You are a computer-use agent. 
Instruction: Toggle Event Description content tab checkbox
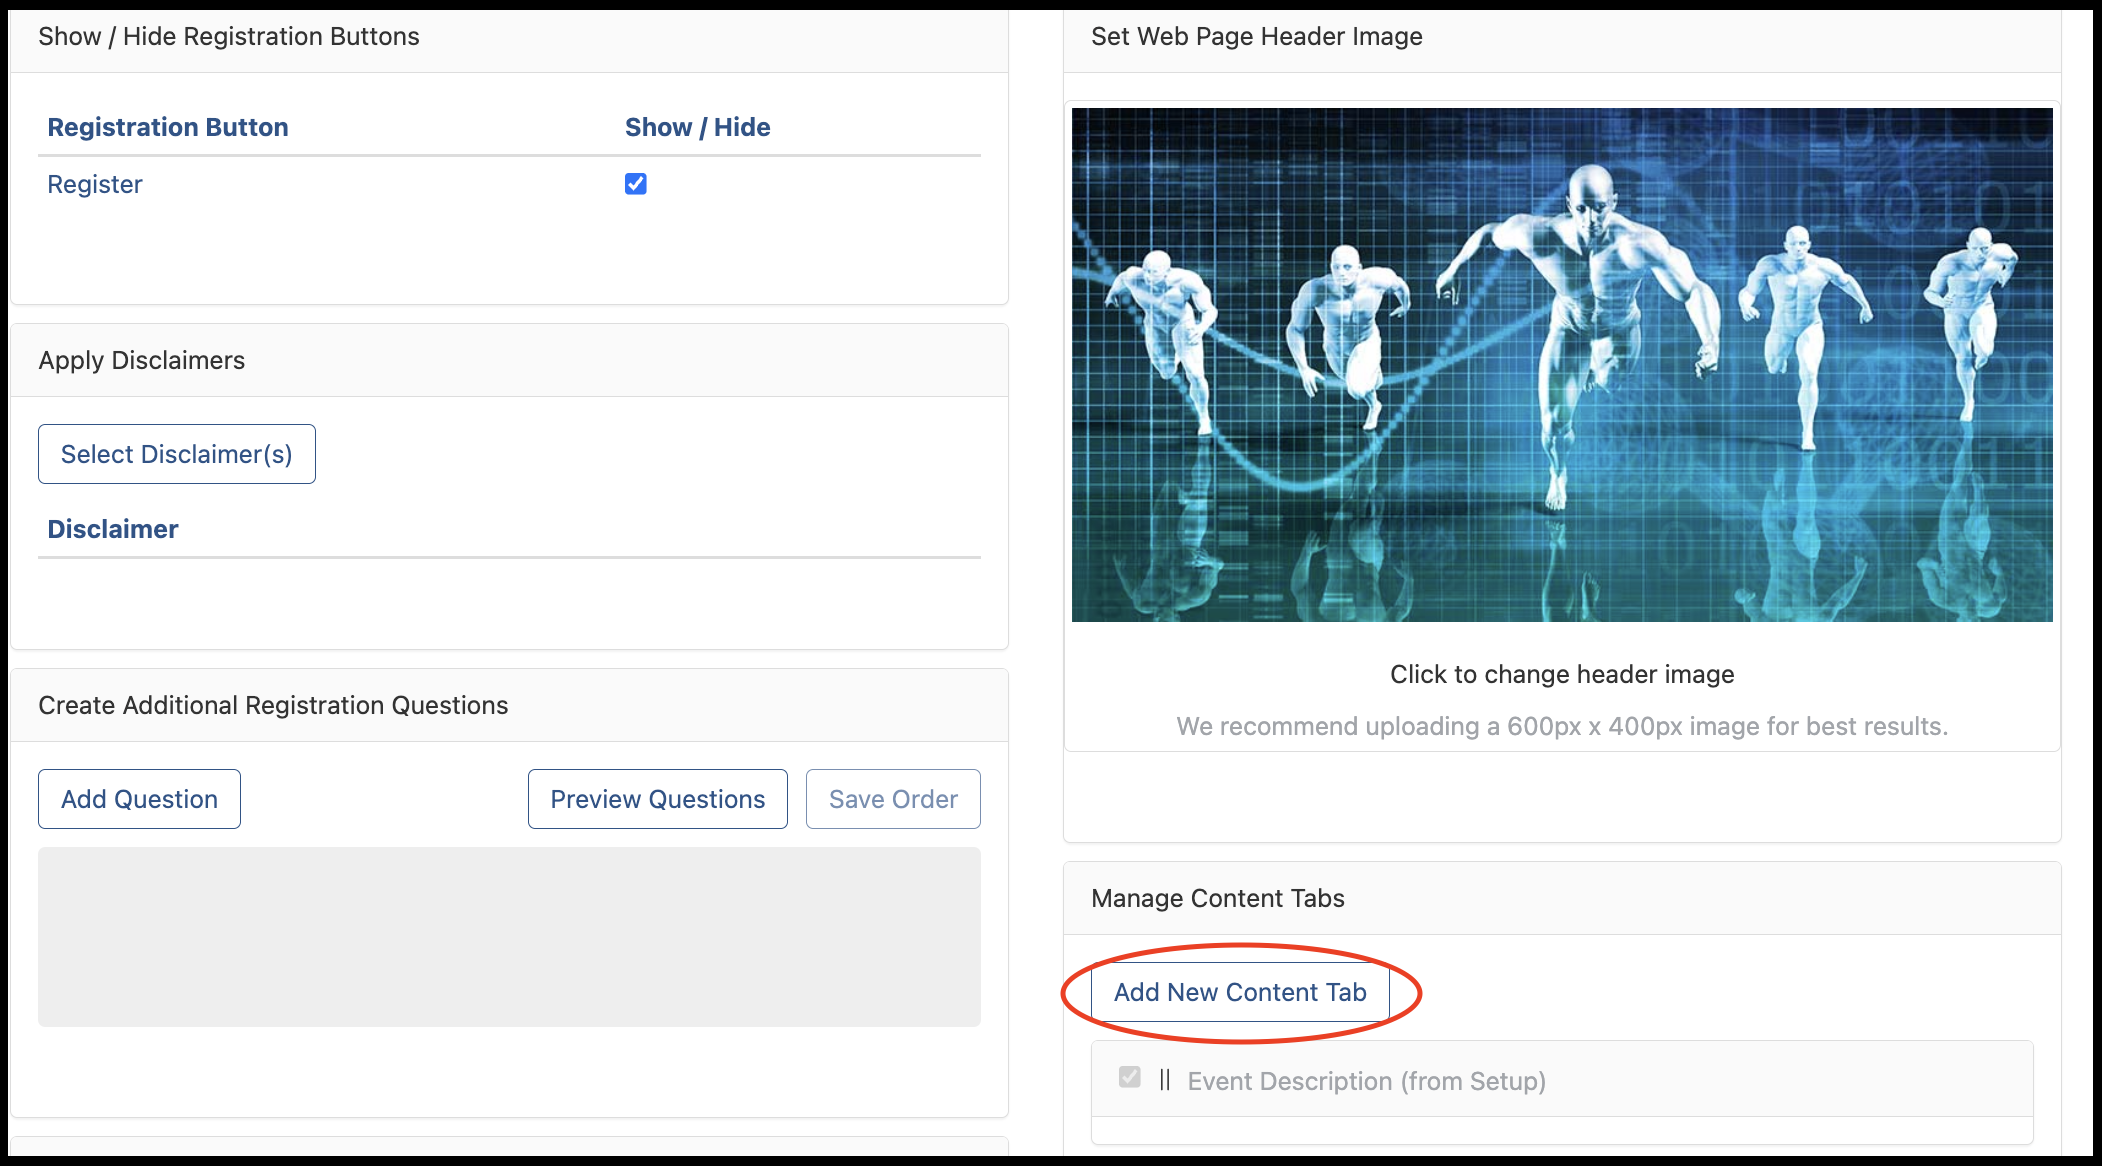(1130, 1077)
